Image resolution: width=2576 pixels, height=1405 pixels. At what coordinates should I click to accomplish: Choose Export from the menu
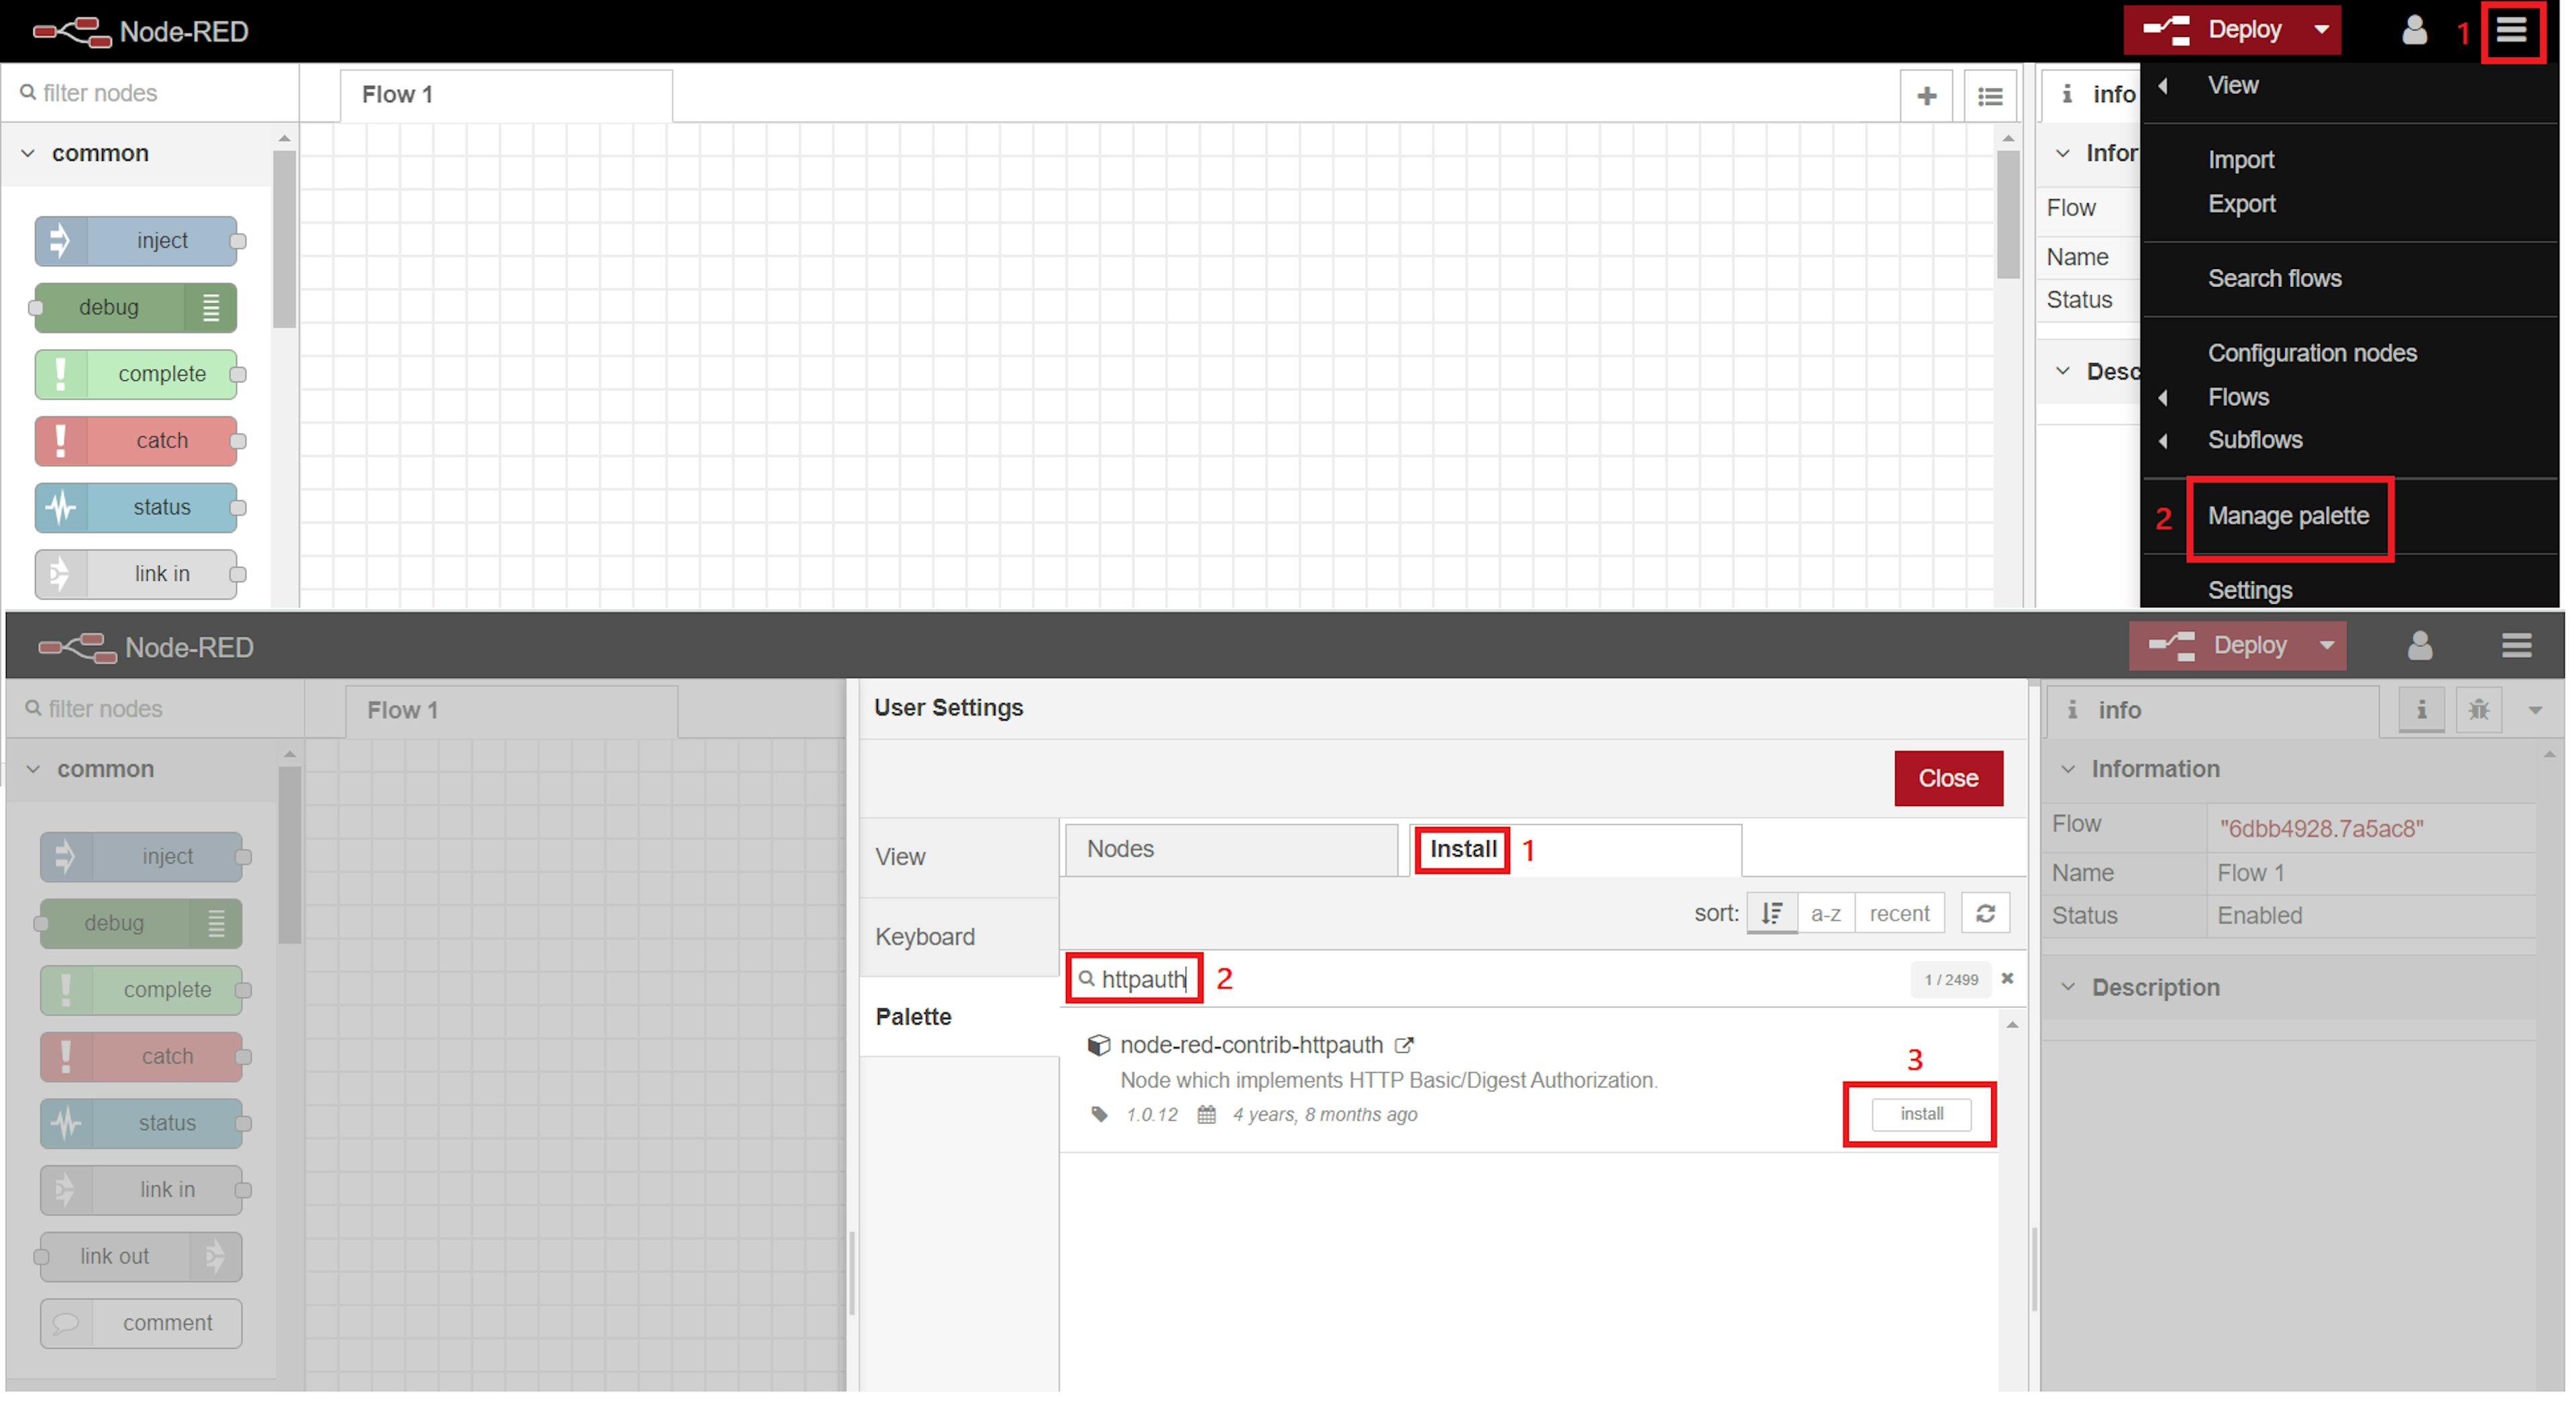coord(2350,204)
